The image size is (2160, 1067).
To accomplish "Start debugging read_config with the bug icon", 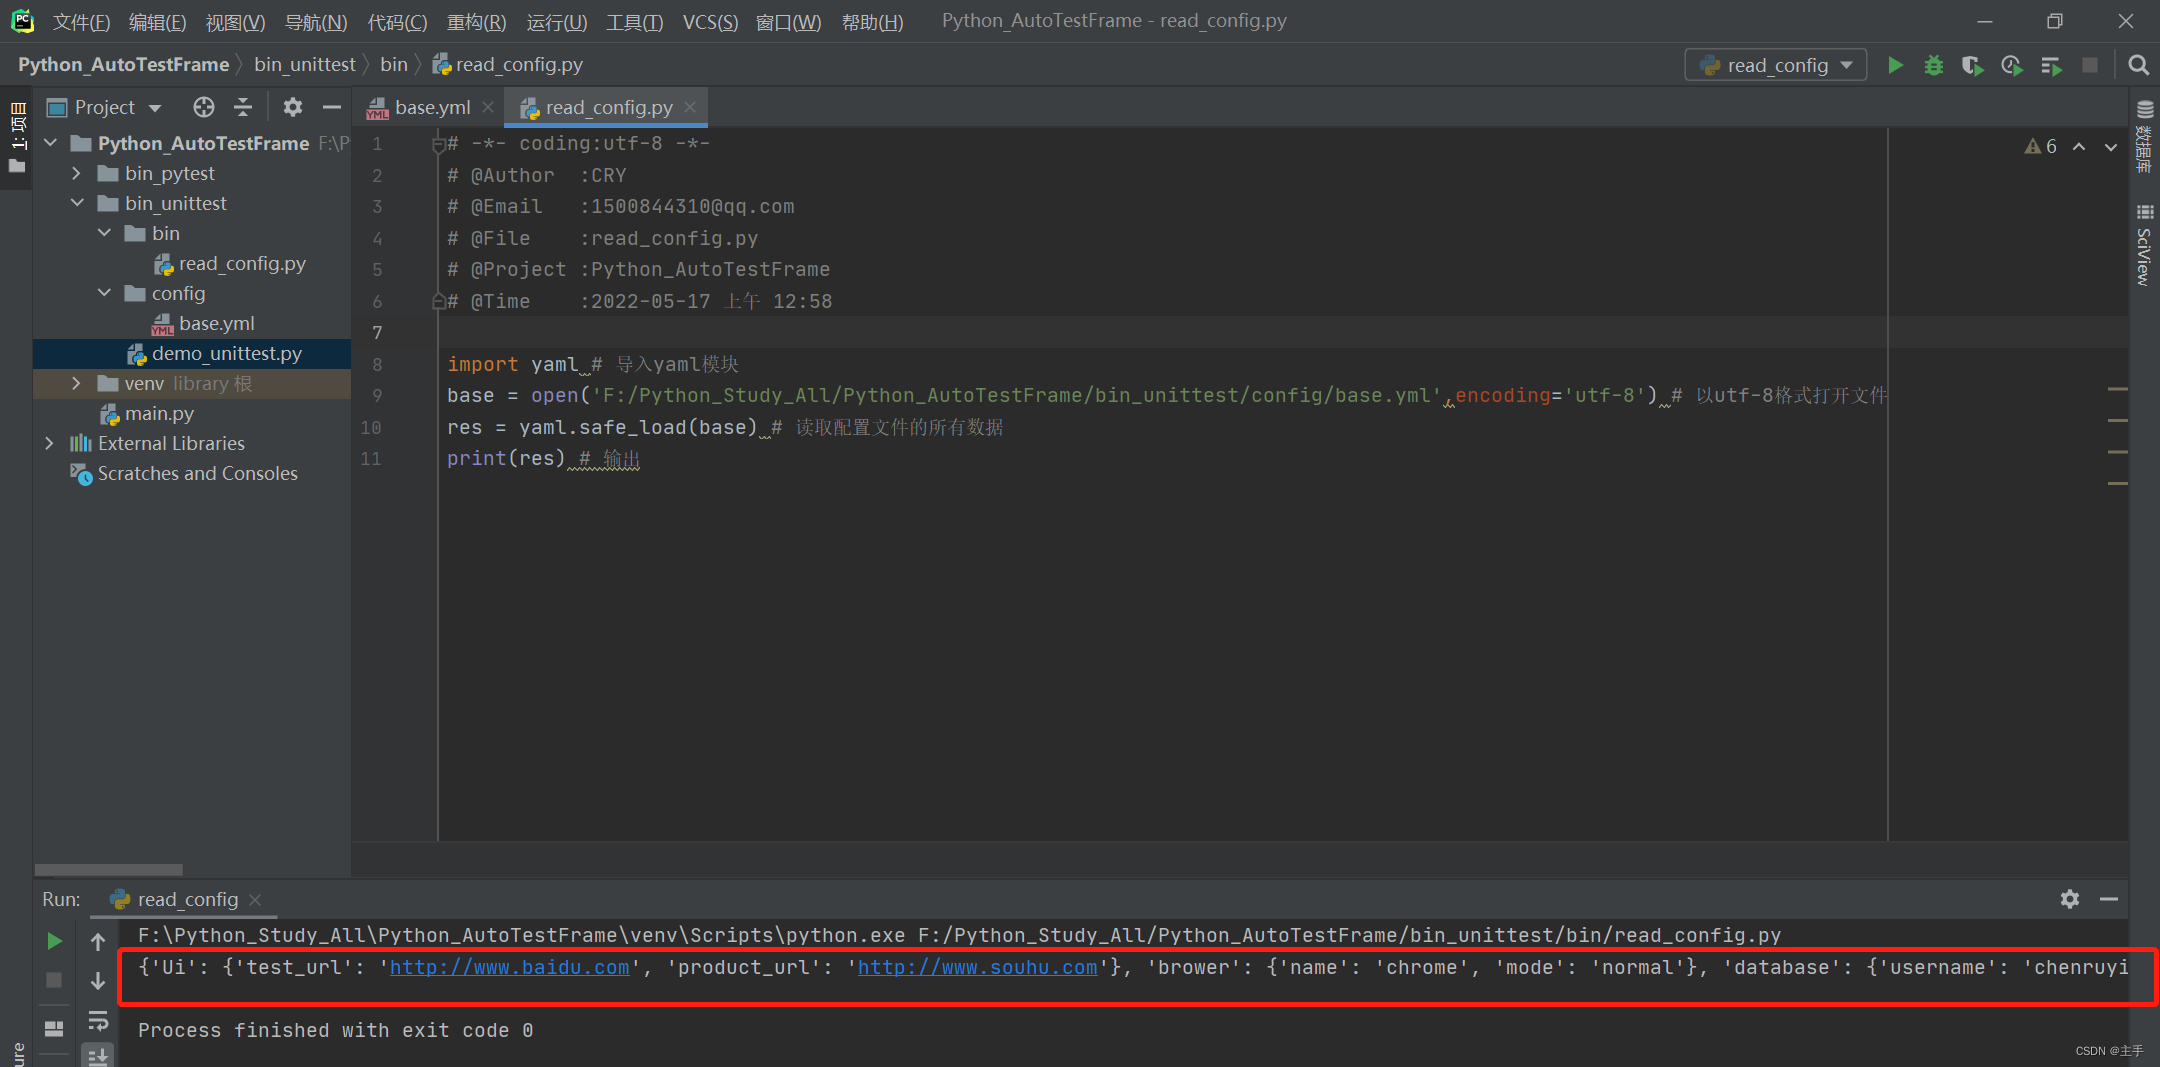I will (x=1933, y=64).
